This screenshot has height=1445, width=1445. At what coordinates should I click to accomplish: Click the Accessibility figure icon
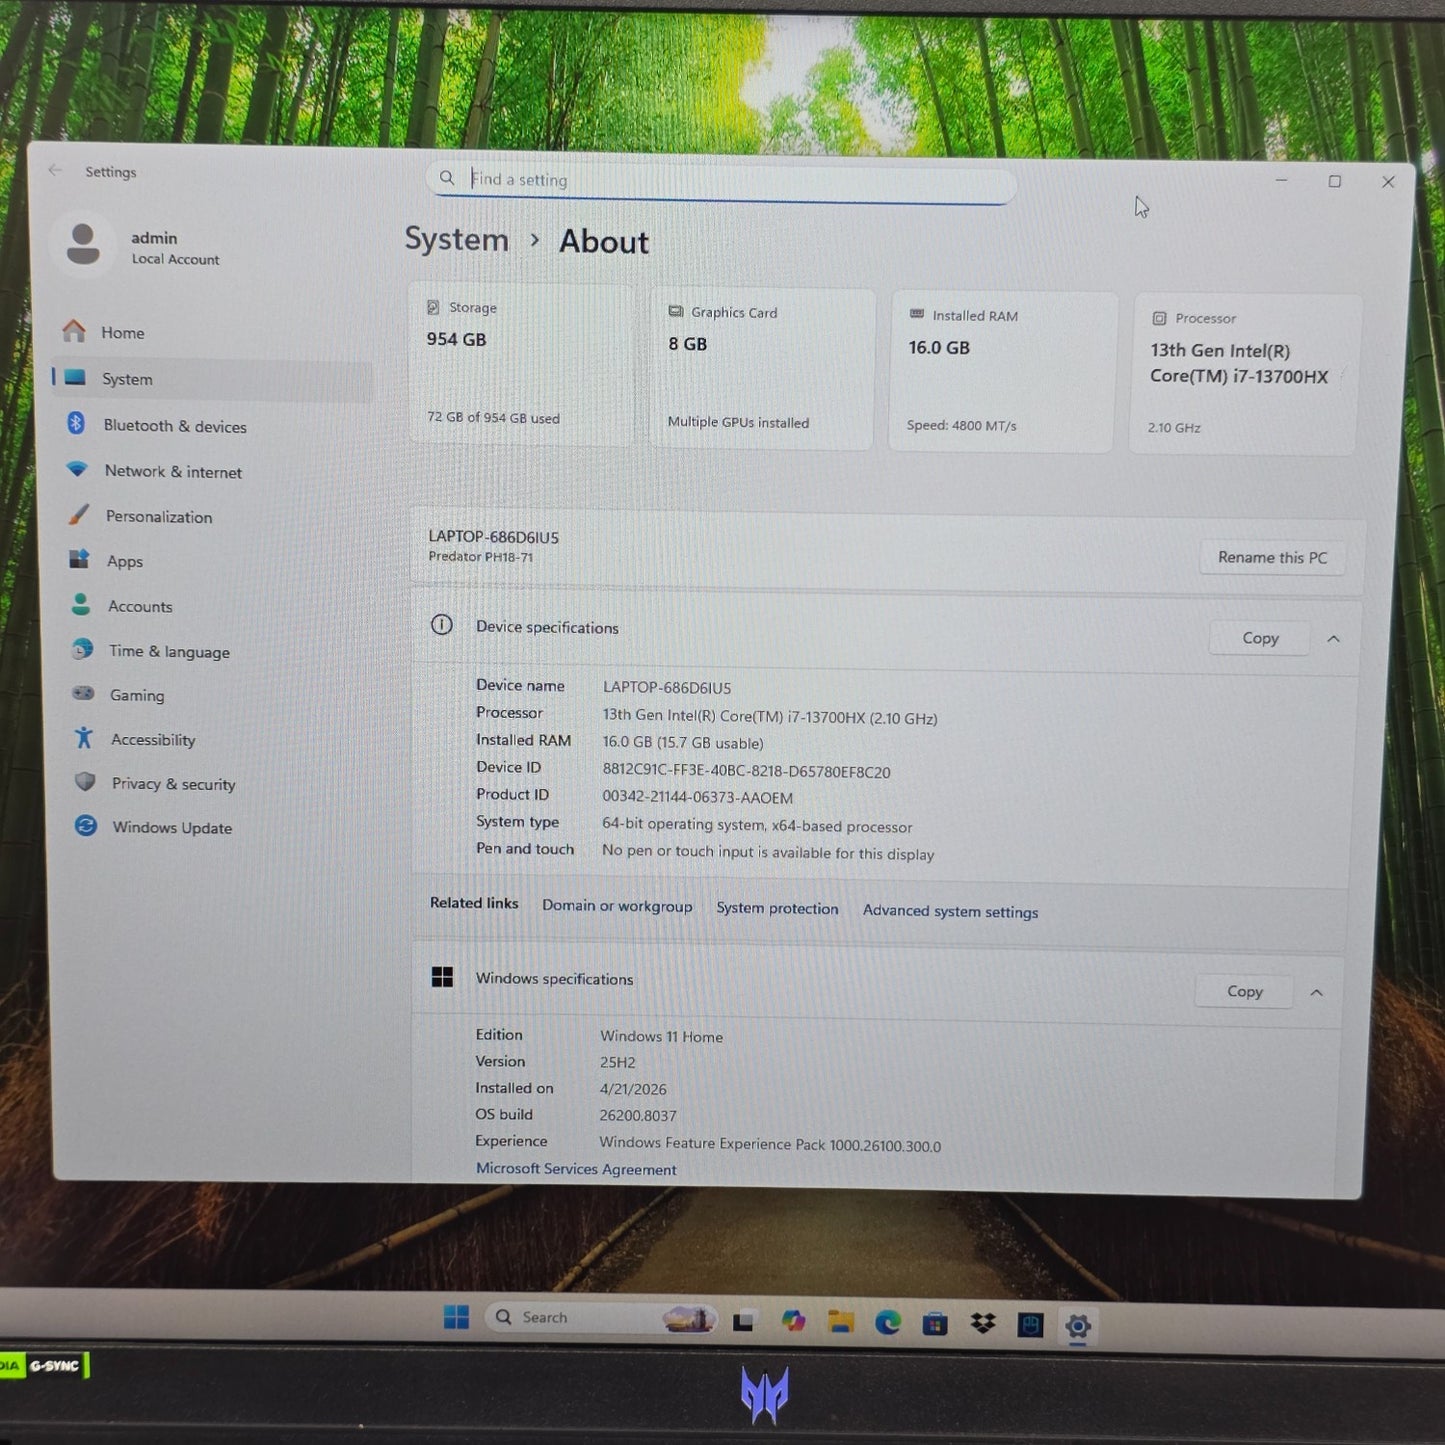click(x=84, y=738)
